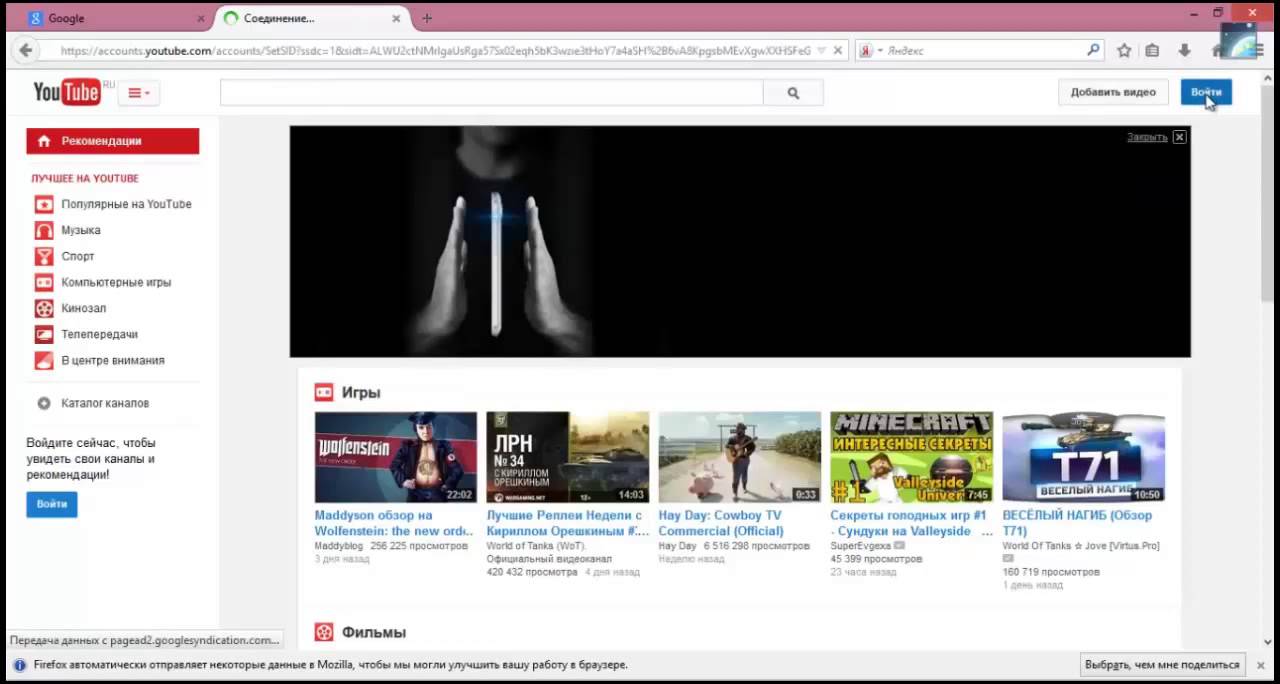Open the downloads arrow icon
This screenshot has width=1280, height=684.
point(1184,50)
